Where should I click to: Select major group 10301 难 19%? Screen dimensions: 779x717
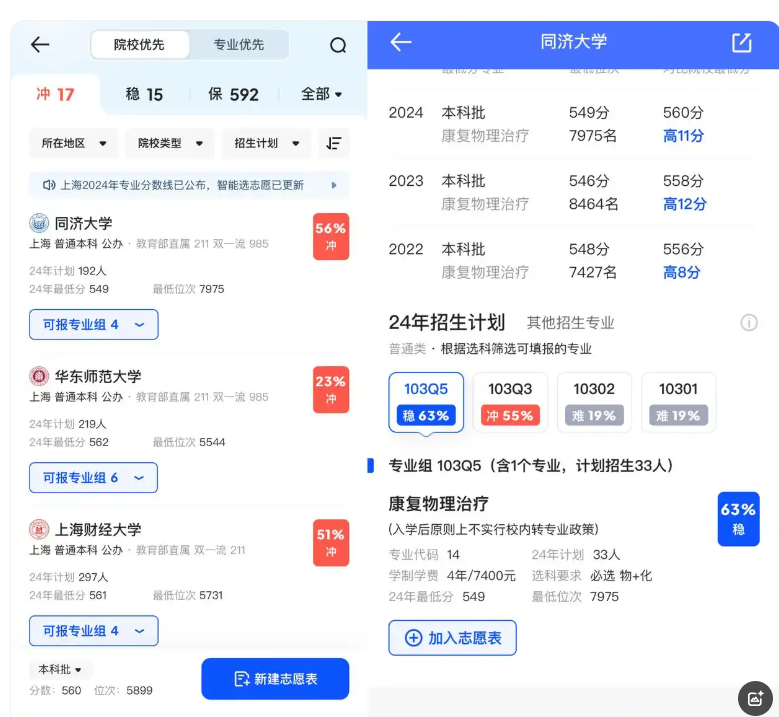(x=679, y=402)
